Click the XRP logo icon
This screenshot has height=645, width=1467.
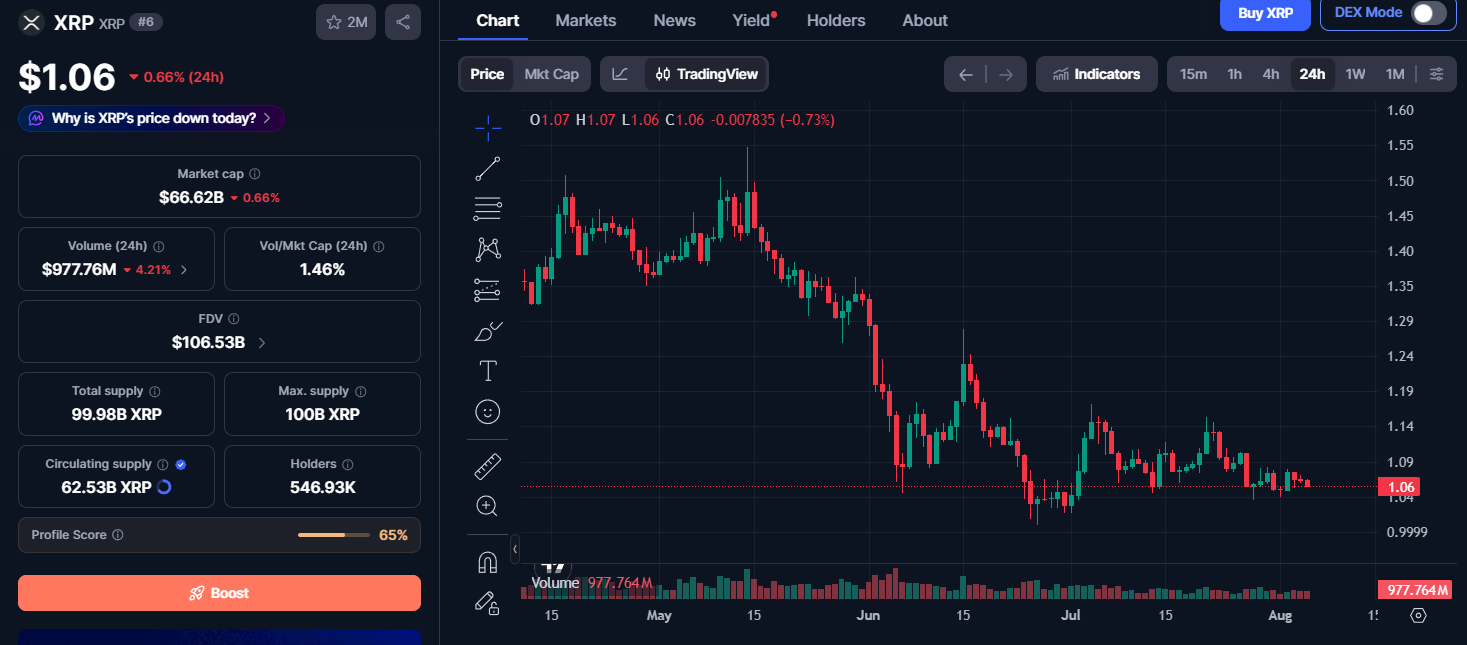(32, 22)
